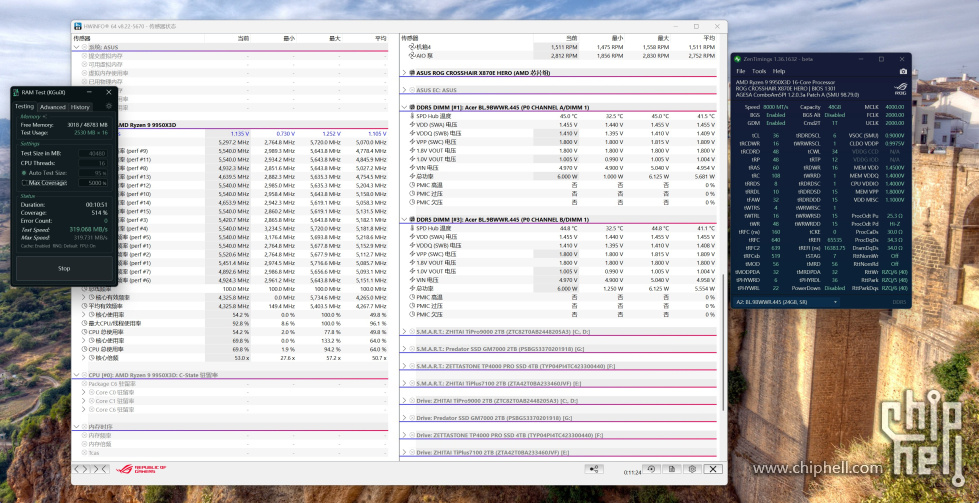The height and width of the screenshot is (503, 979).
Task: Click the right sensor panel vertical scrollbar
Action: click(x=724, y=343)
